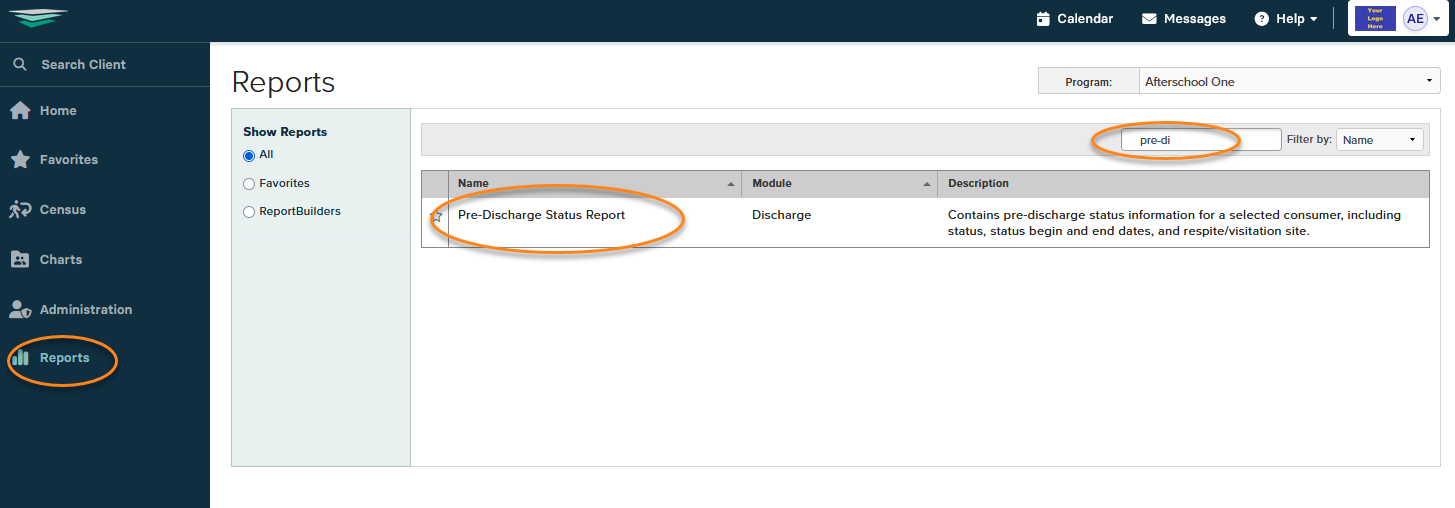Open the Pre-Discharge Status Report

coord(541,215)
